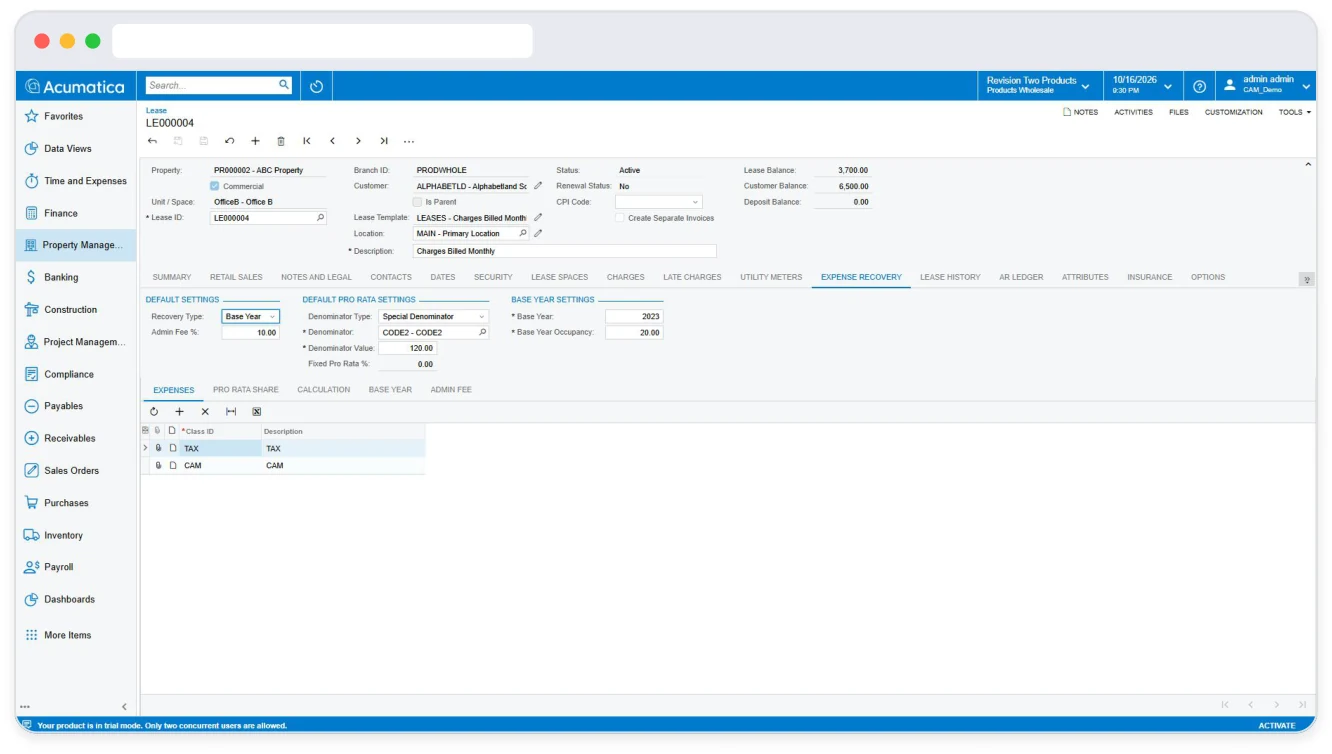Open the Help question mark icon
The height and width of the screenshot is (754, 1332).
coord(1199,86)
